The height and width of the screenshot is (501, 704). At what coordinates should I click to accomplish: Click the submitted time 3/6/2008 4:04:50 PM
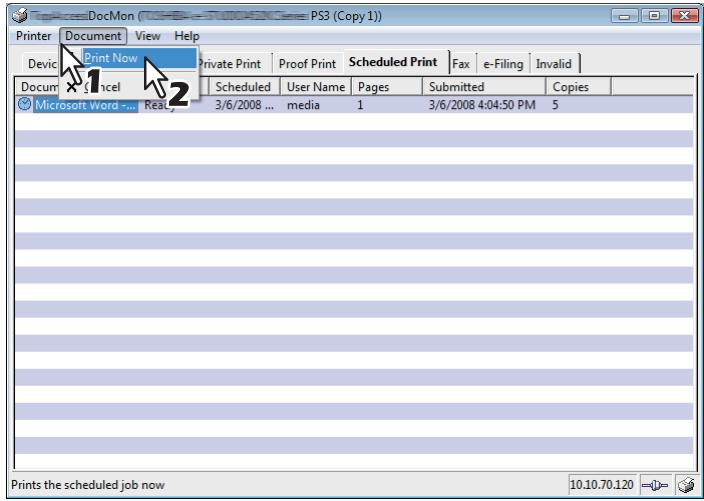[x=482, y=105]
